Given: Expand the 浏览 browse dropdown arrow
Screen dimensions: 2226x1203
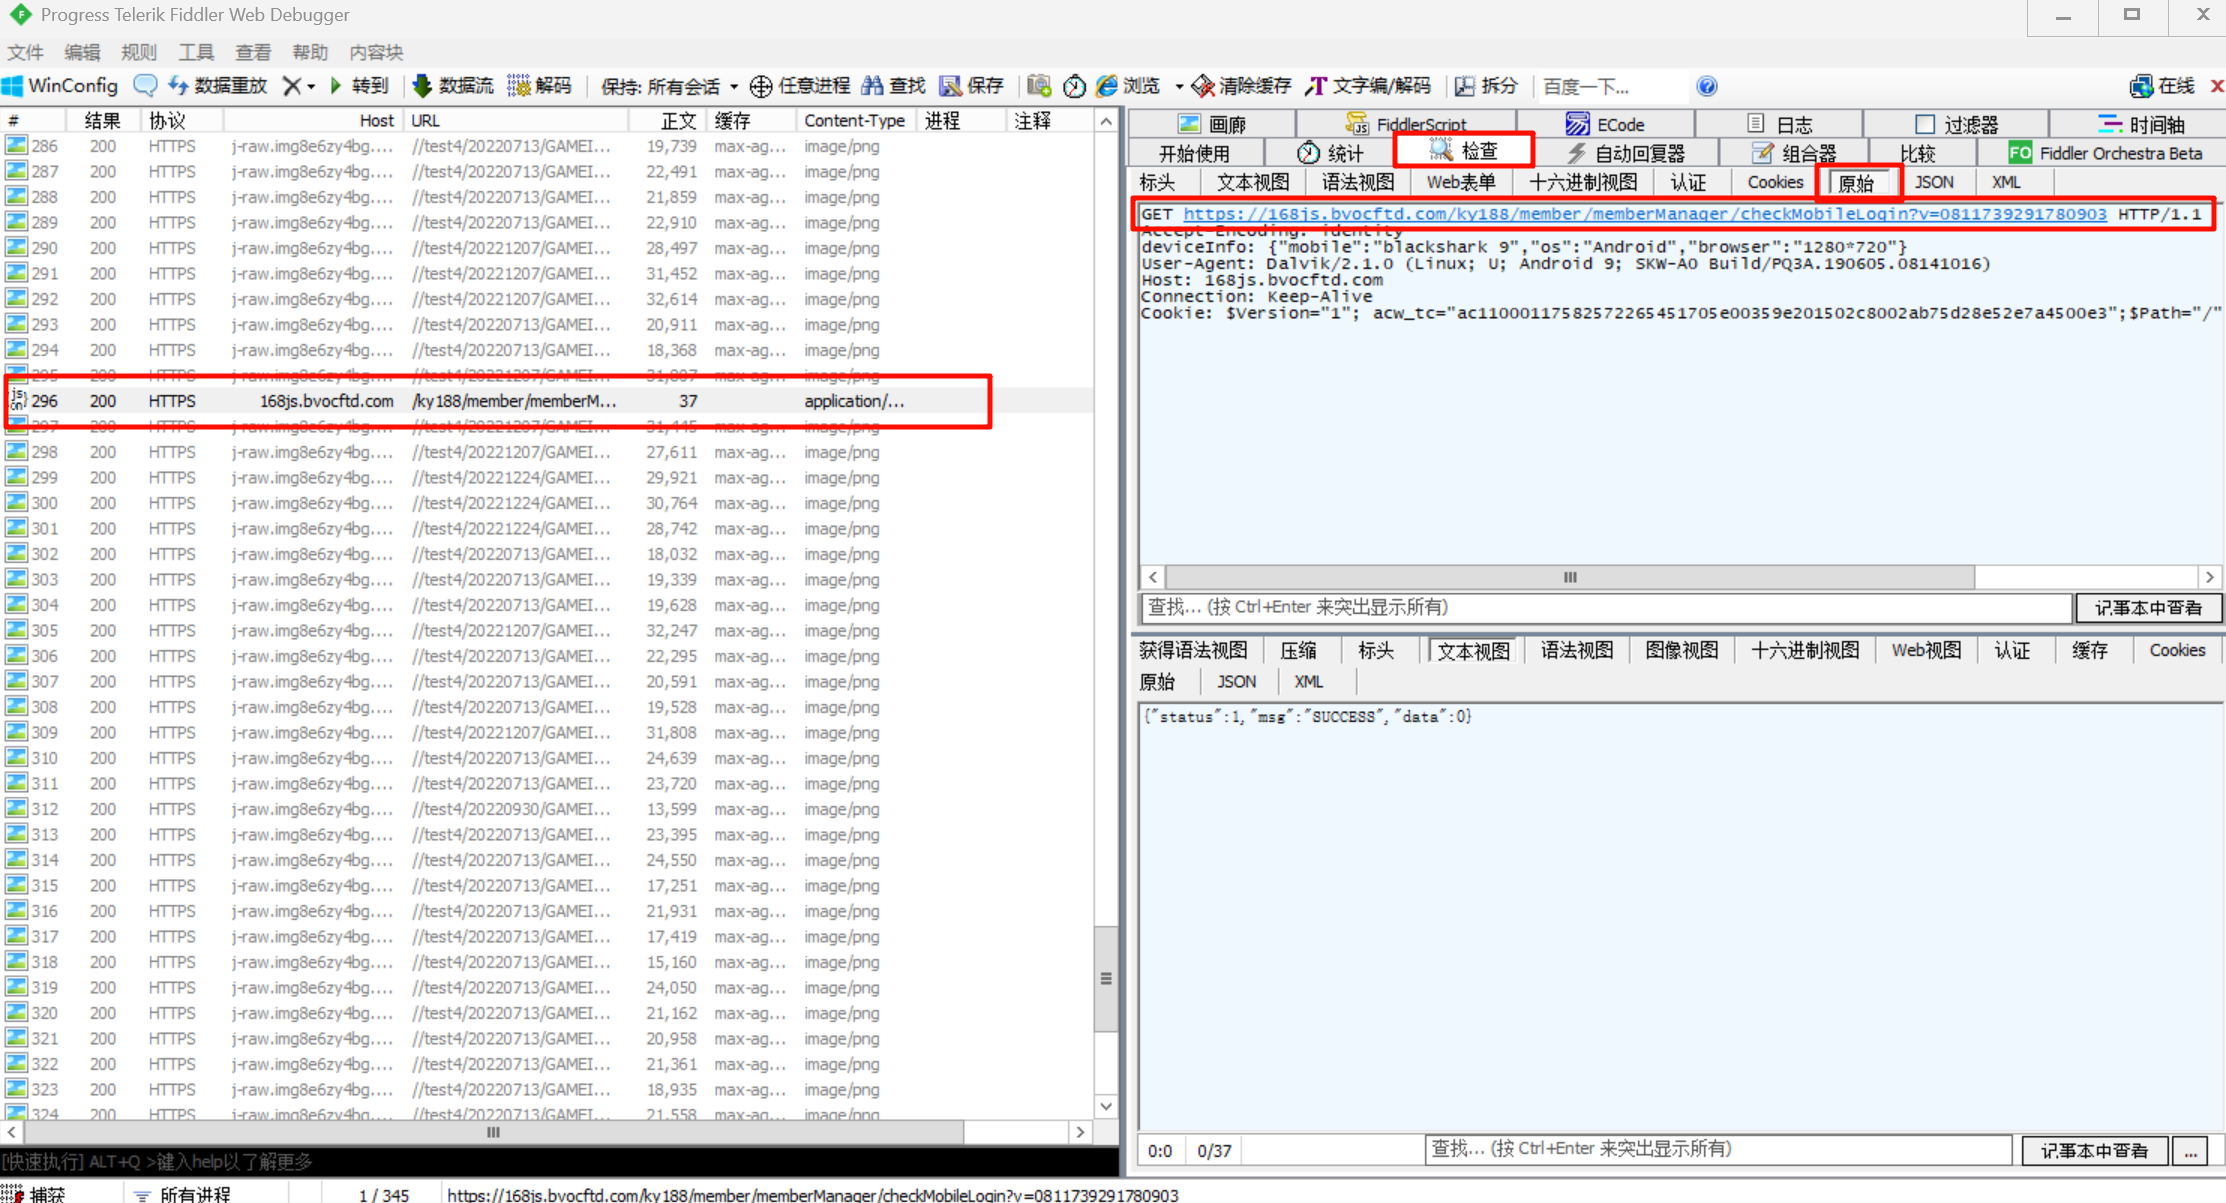Looking at the screenshot, I should tap(1179, 87).
